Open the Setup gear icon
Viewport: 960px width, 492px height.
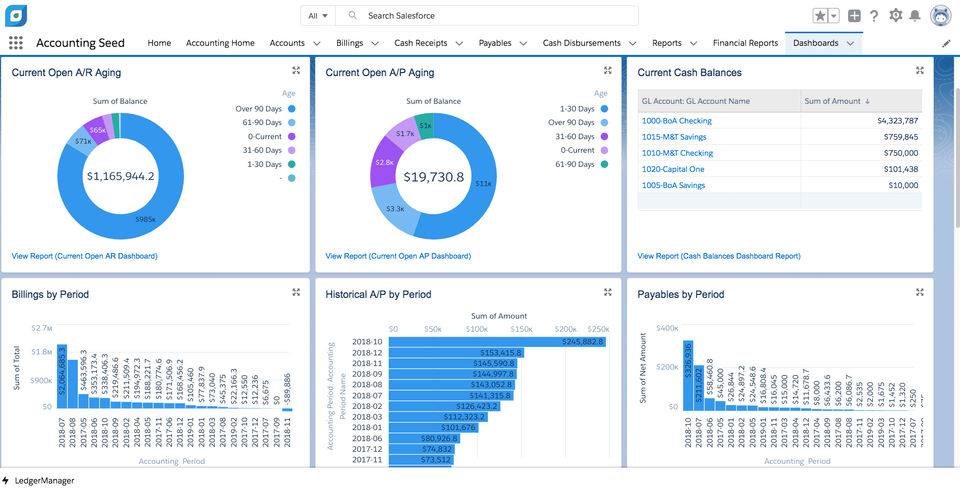tap(896, 15)
